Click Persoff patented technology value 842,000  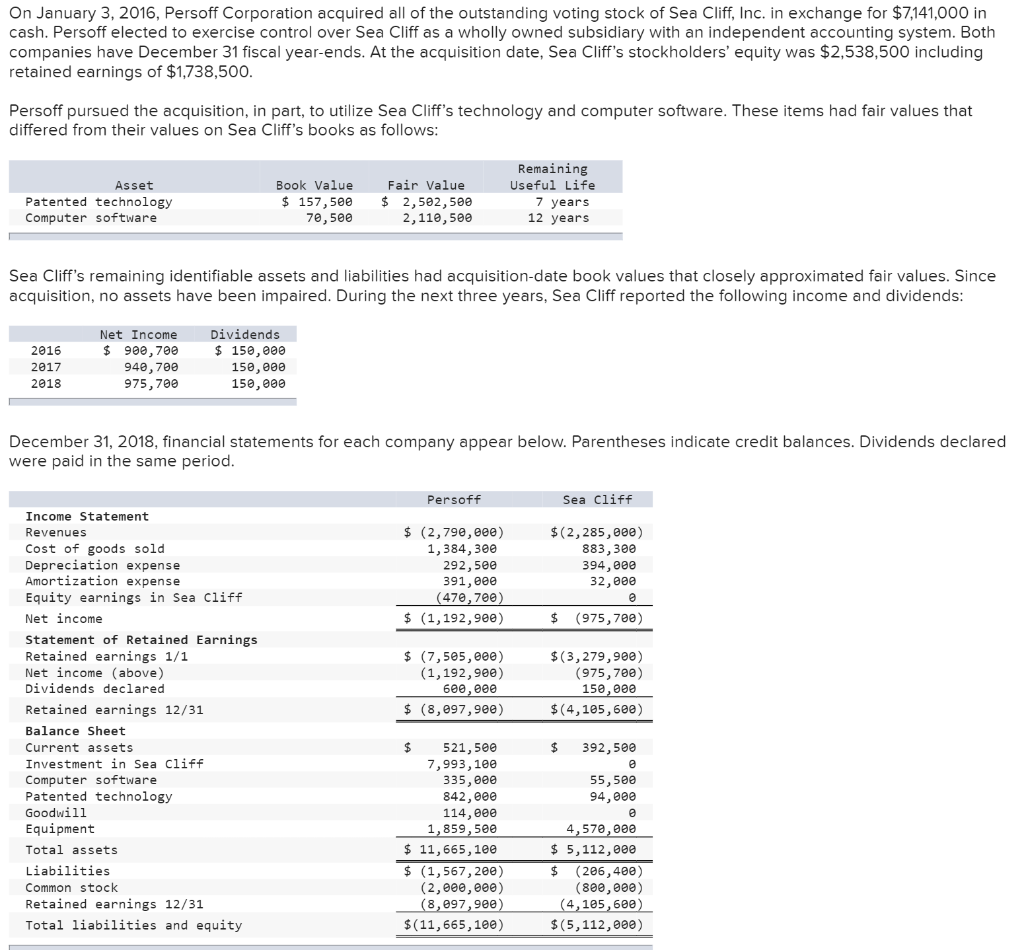tap(470, 797)
